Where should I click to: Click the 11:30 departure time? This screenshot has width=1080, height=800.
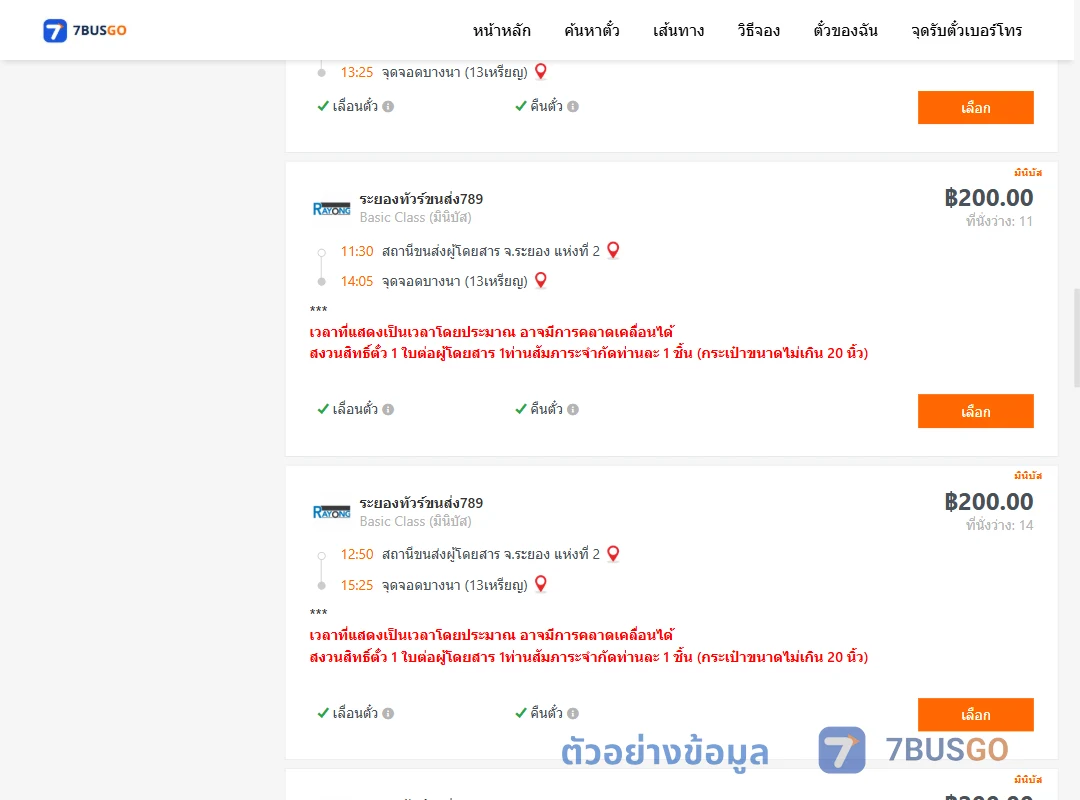(x=357, y=252)
